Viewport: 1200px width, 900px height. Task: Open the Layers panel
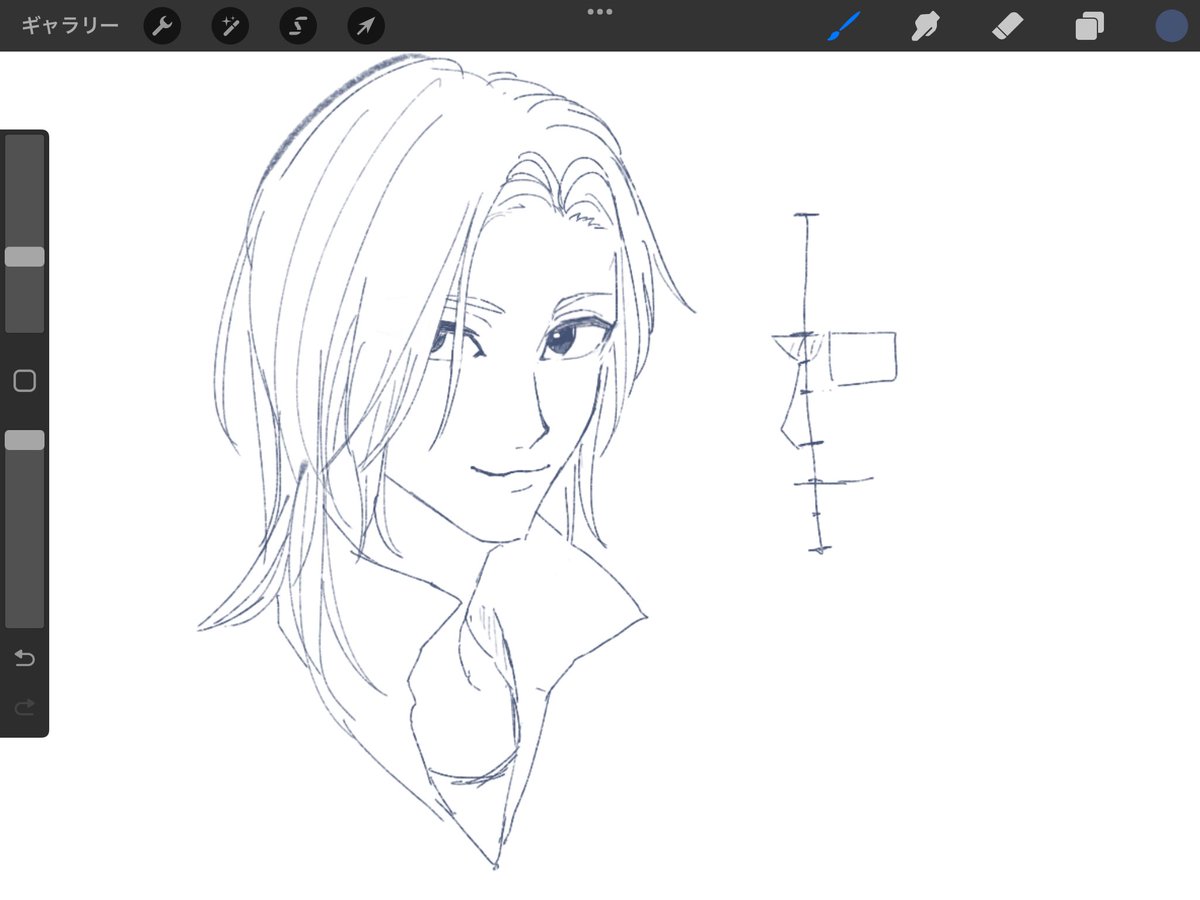tap(1089, 25)
